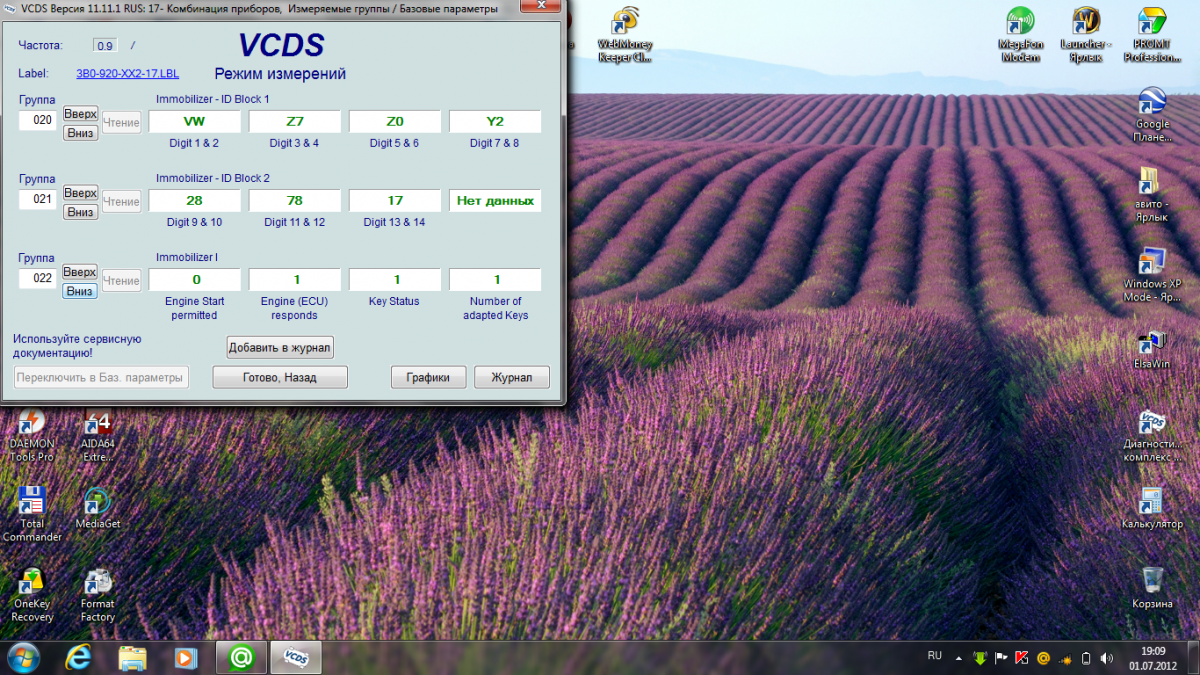Click the Вниз button for group 021
Screen dimensions: 1200x675
tap(80, 212)
